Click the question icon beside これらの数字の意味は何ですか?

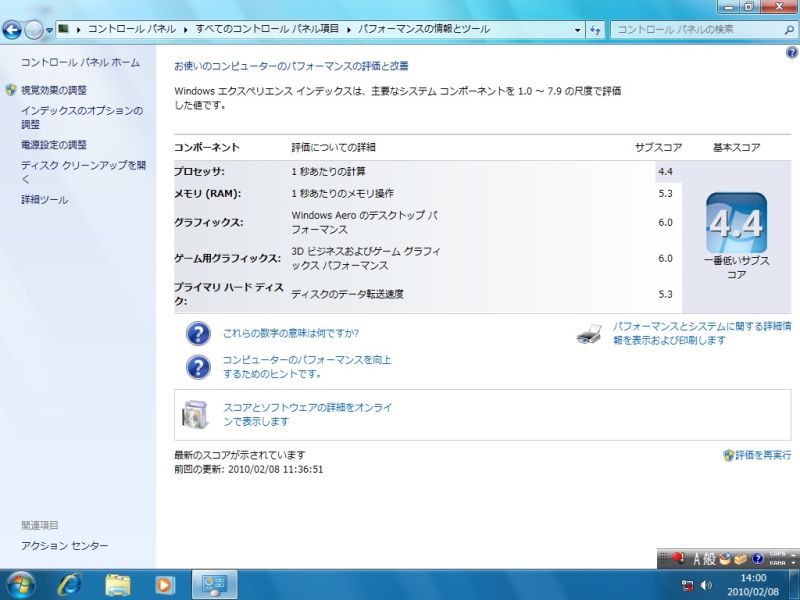tap(198, 334)
